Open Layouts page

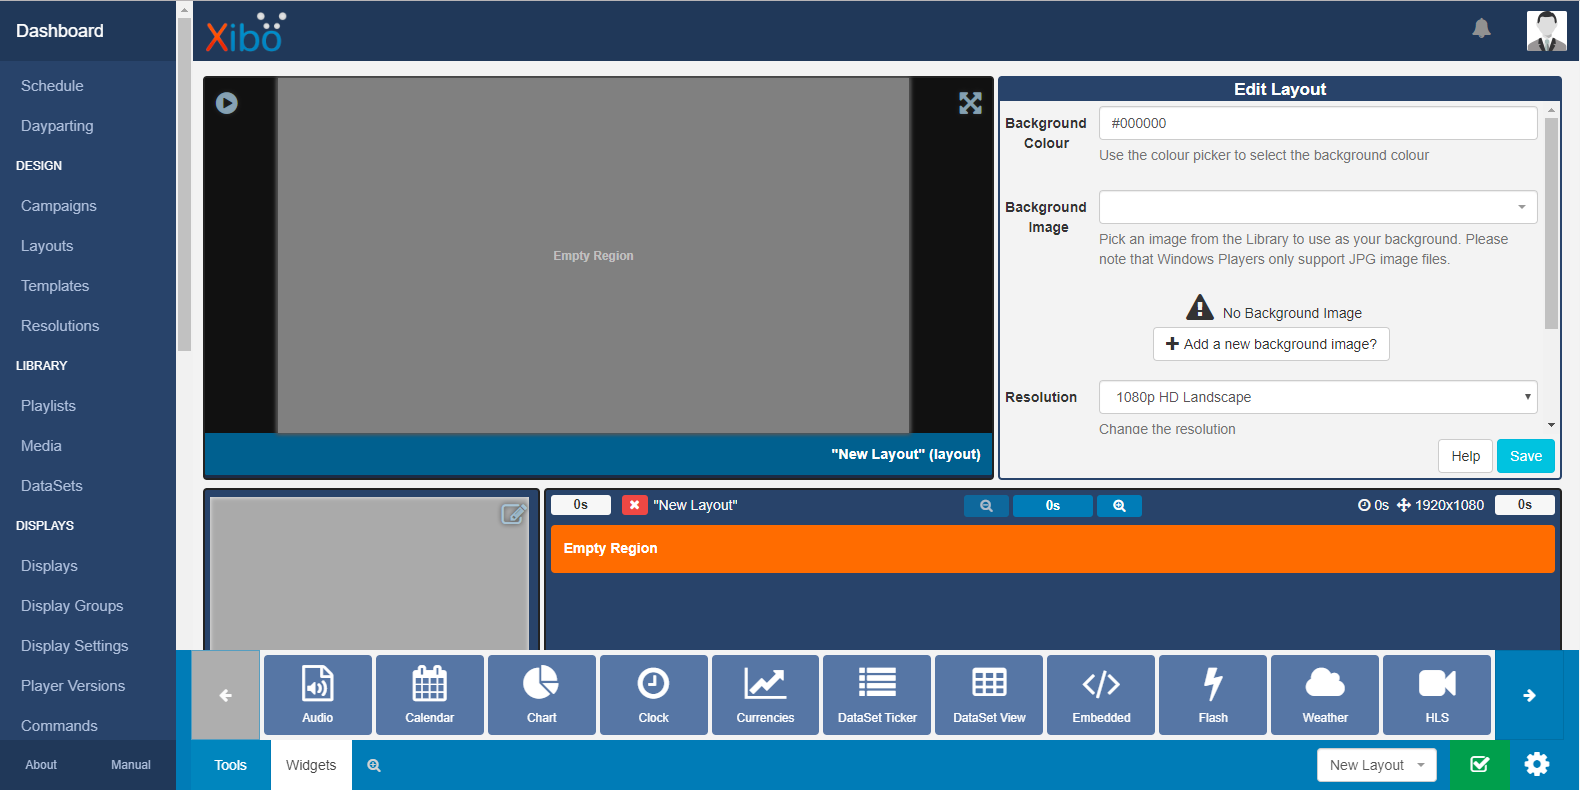pos(47,246)
